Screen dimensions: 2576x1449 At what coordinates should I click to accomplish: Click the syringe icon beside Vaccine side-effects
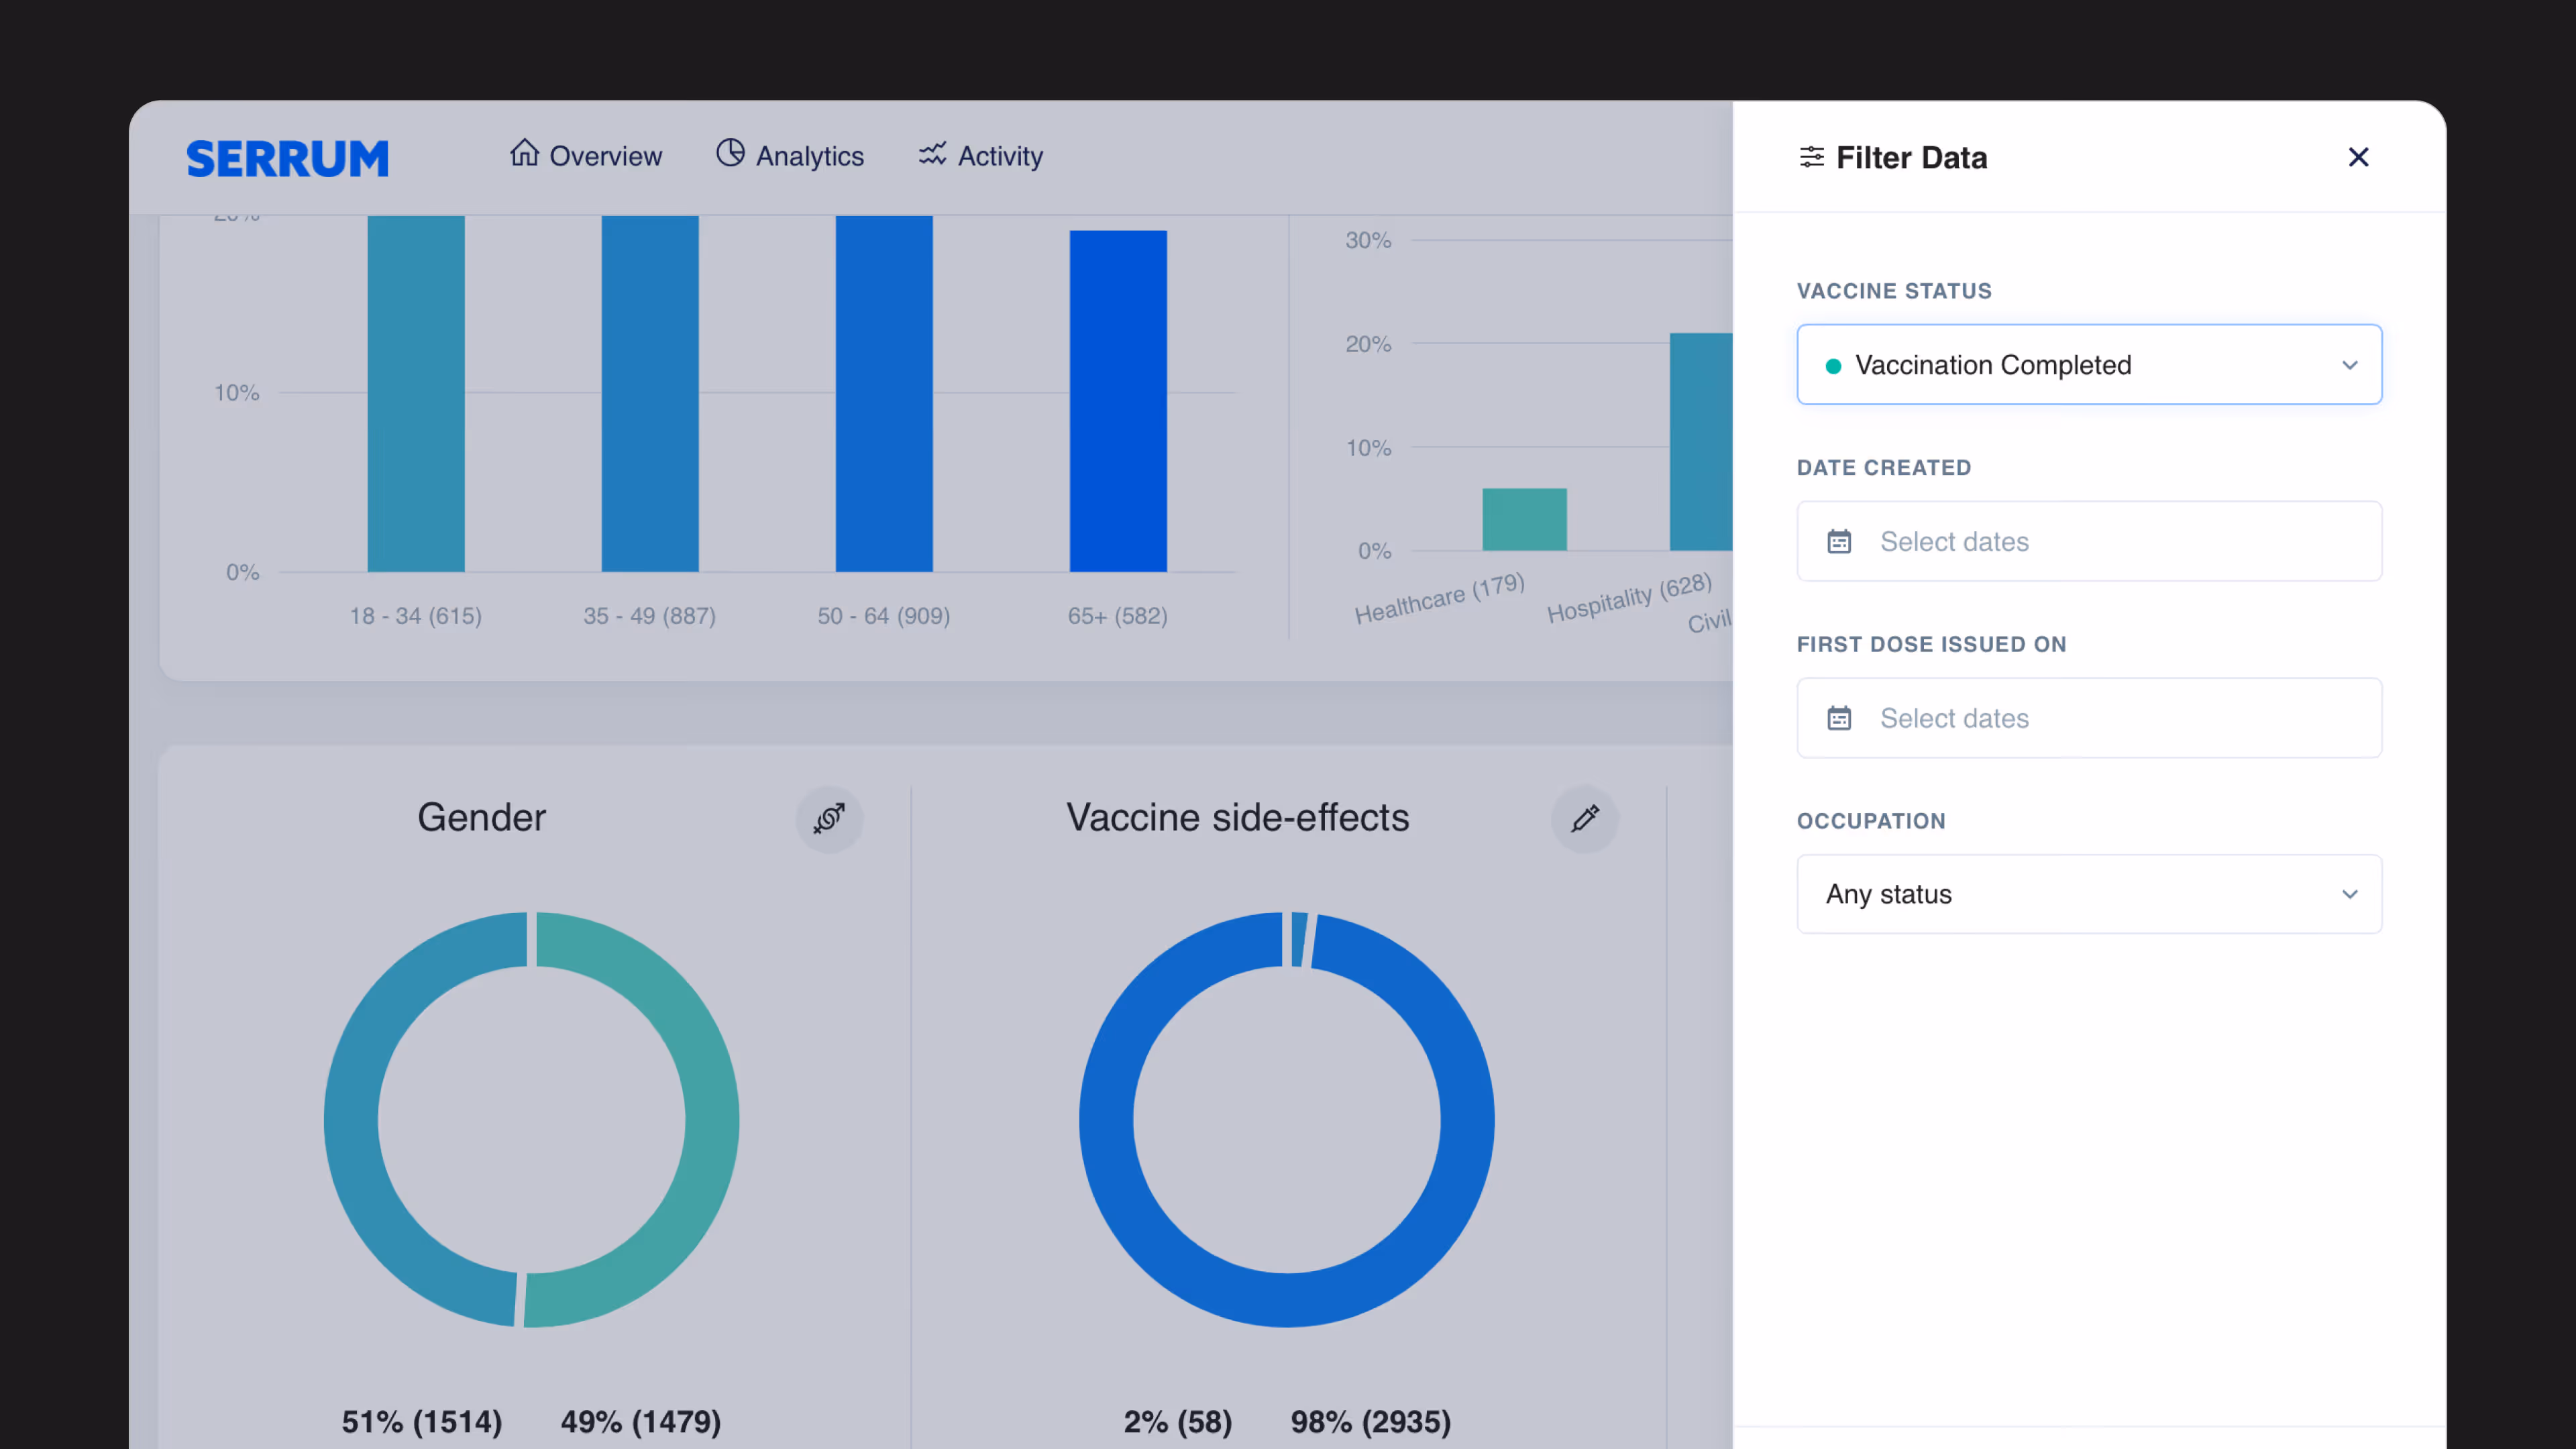pos(1584,818)
